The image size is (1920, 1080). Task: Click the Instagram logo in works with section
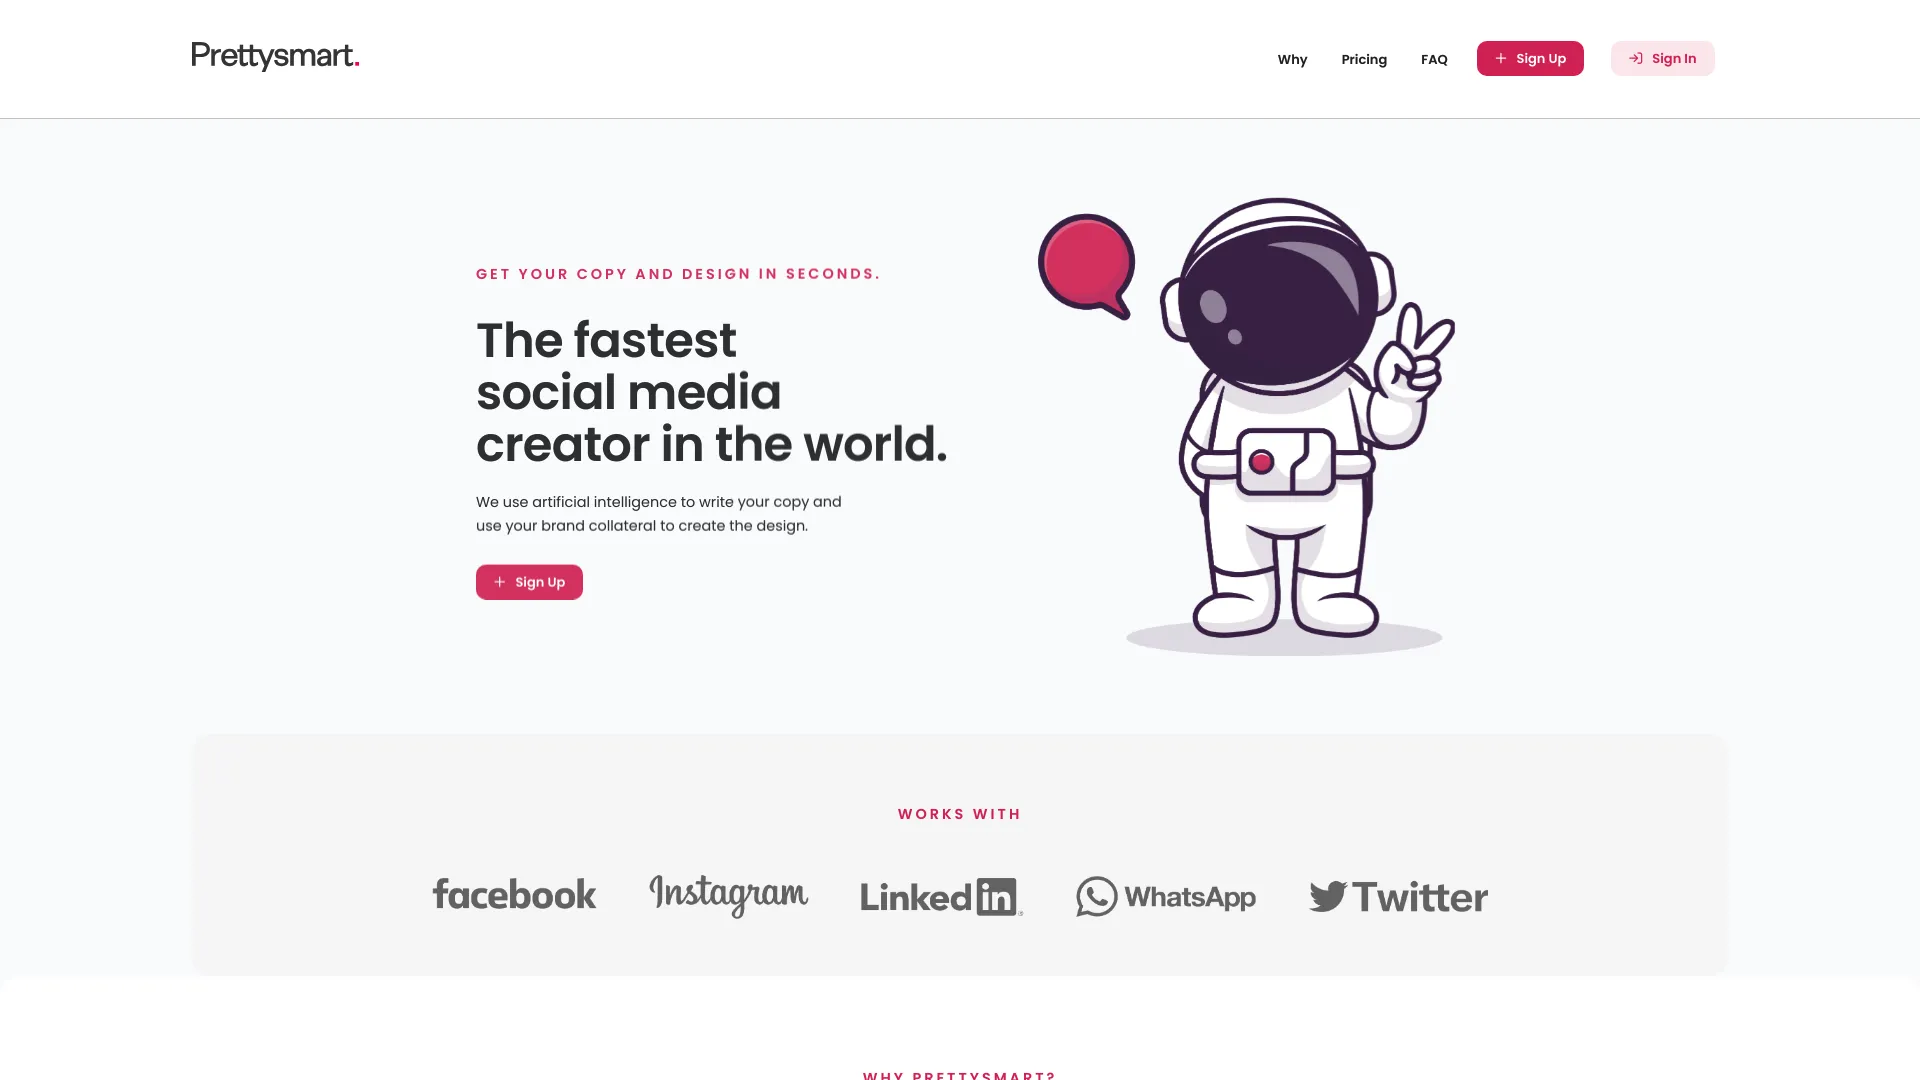coord(727,895)
